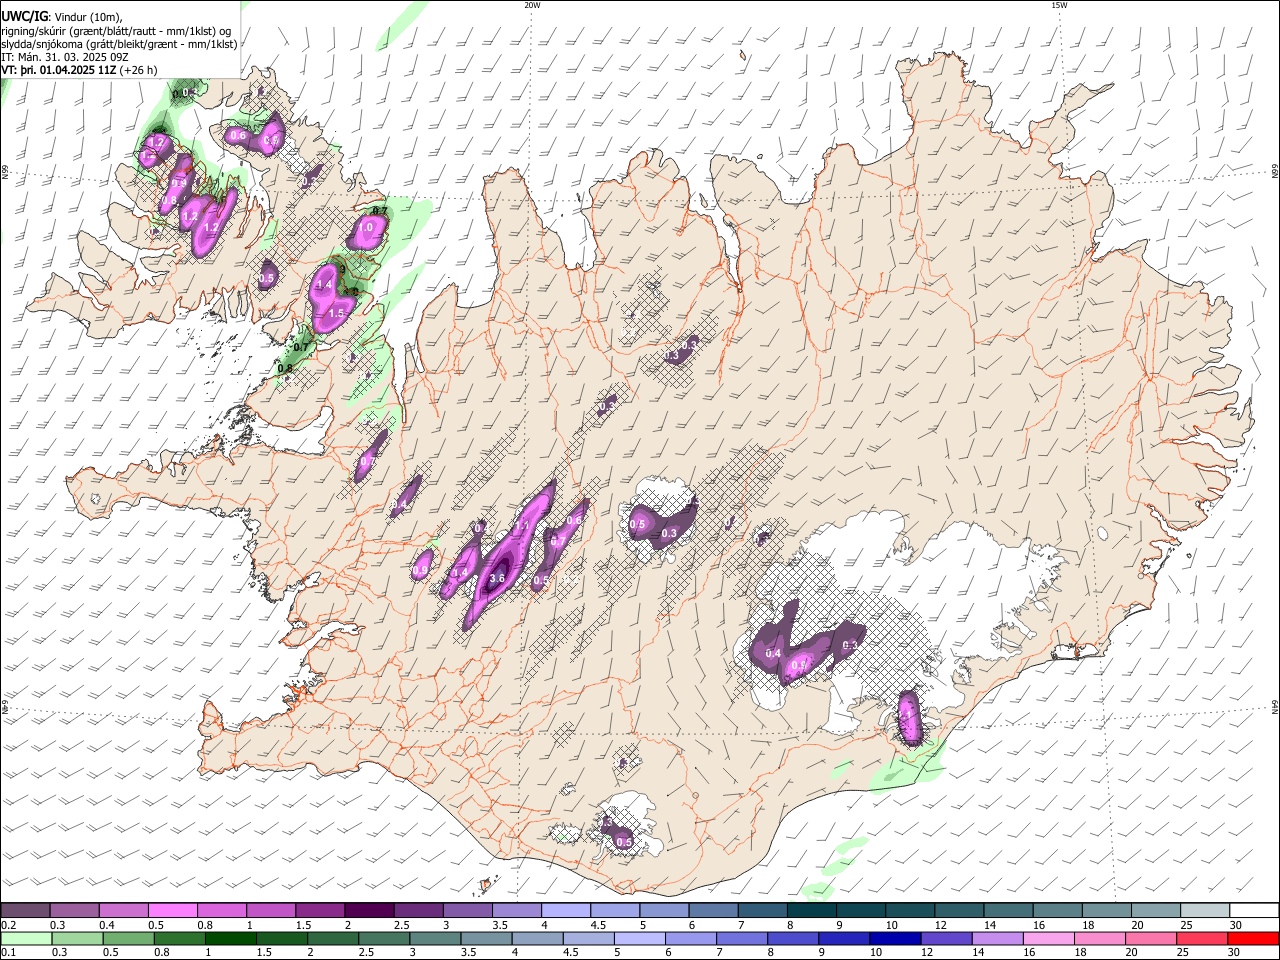Screen dimensions: 1280x960
Task: Click the 3.6 precipitation value on the map
Action: [496, 578]
